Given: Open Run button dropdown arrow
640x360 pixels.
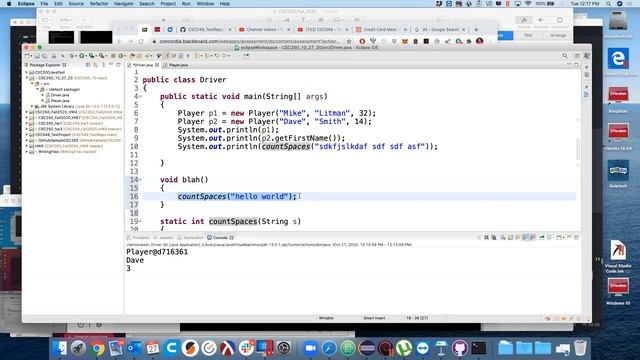Looking at the screenshot, I should pos(86,56).
